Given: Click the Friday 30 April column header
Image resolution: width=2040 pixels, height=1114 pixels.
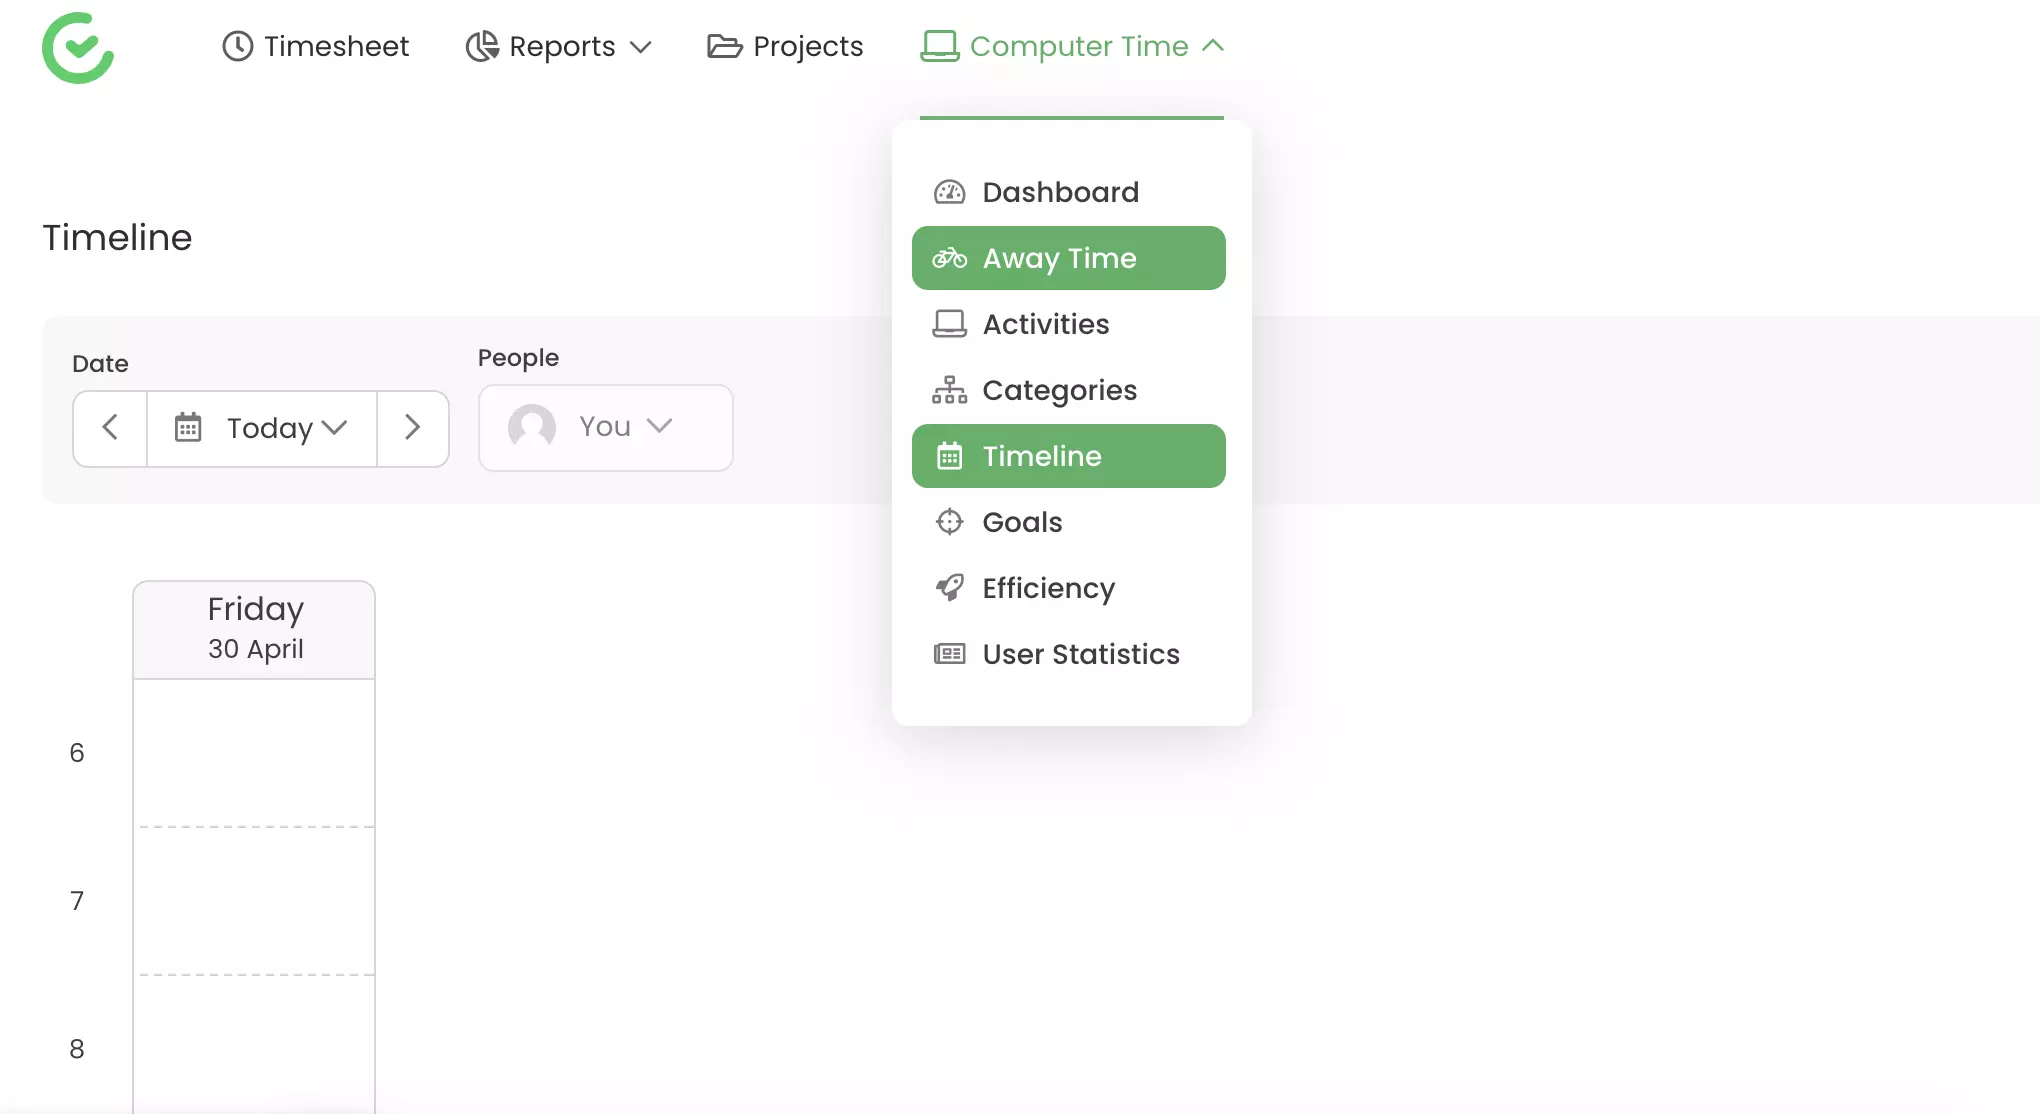Looking at the screenshot, I should 254,628.
